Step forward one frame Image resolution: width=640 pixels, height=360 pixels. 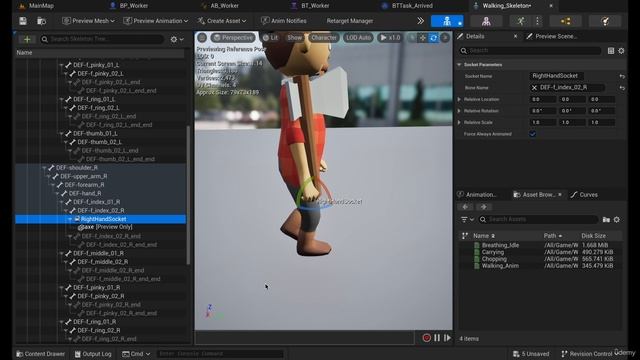tap(447, 338)
